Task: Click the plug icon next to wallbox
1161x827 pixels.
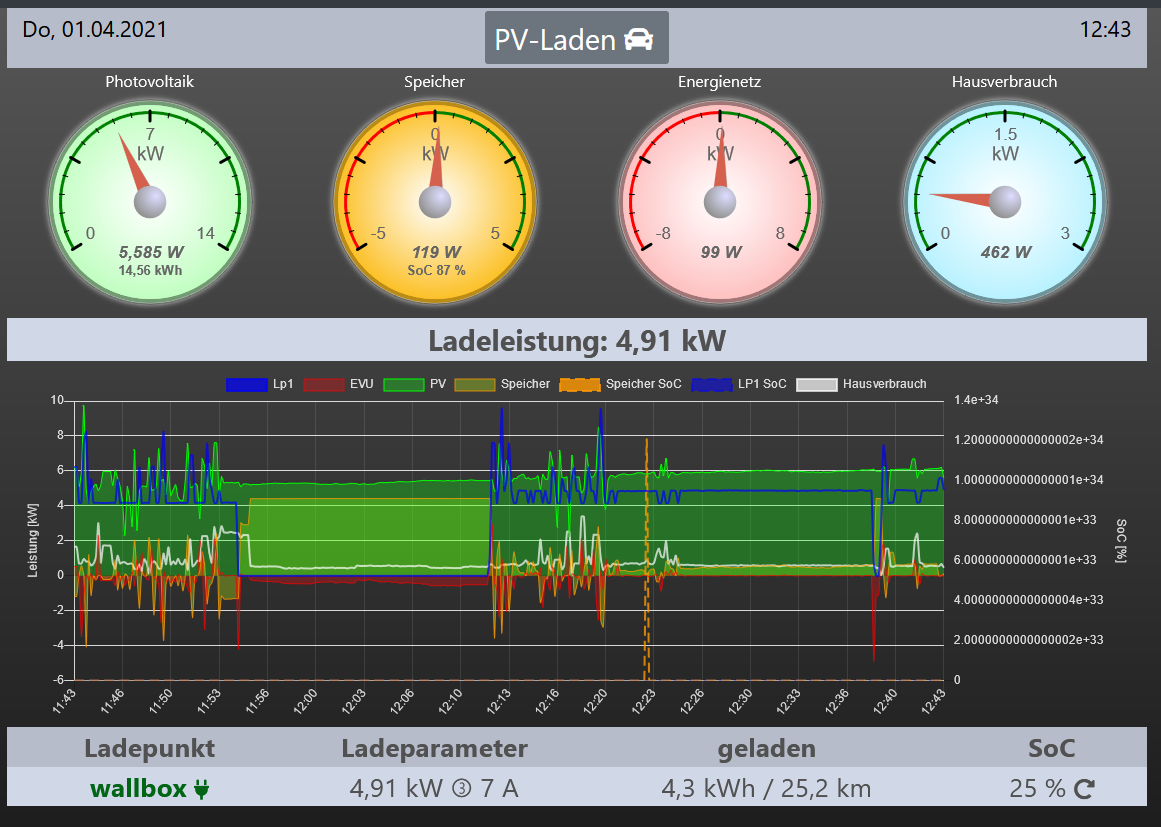Action: click(202, 789)
